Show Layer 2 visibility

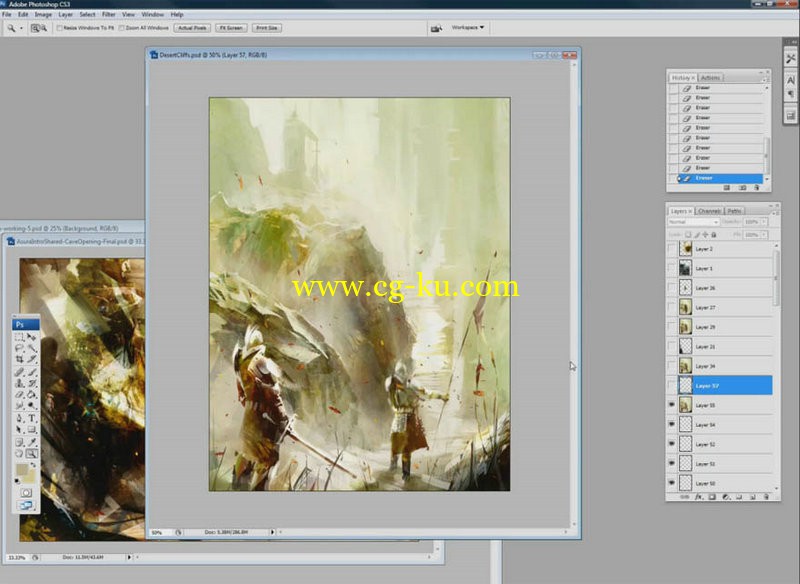coord(672,249)
